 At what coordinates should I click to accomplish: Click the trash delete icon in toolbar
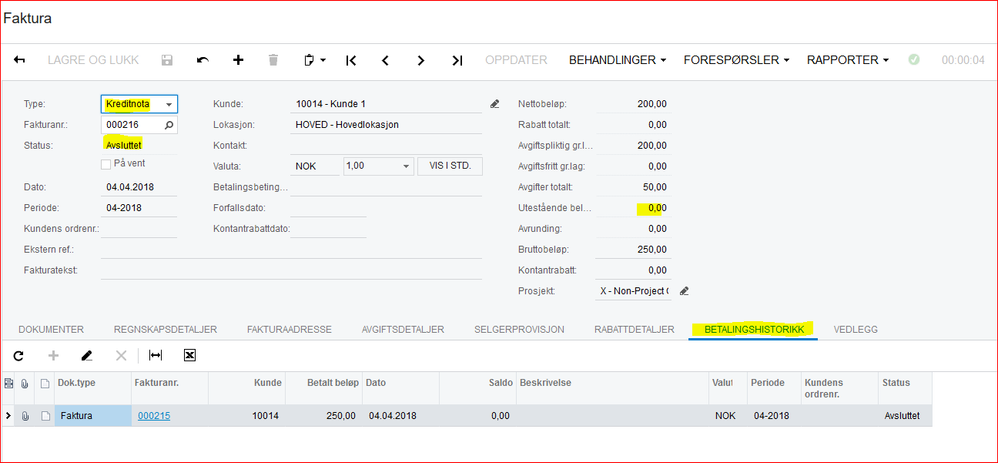[273, 61]
